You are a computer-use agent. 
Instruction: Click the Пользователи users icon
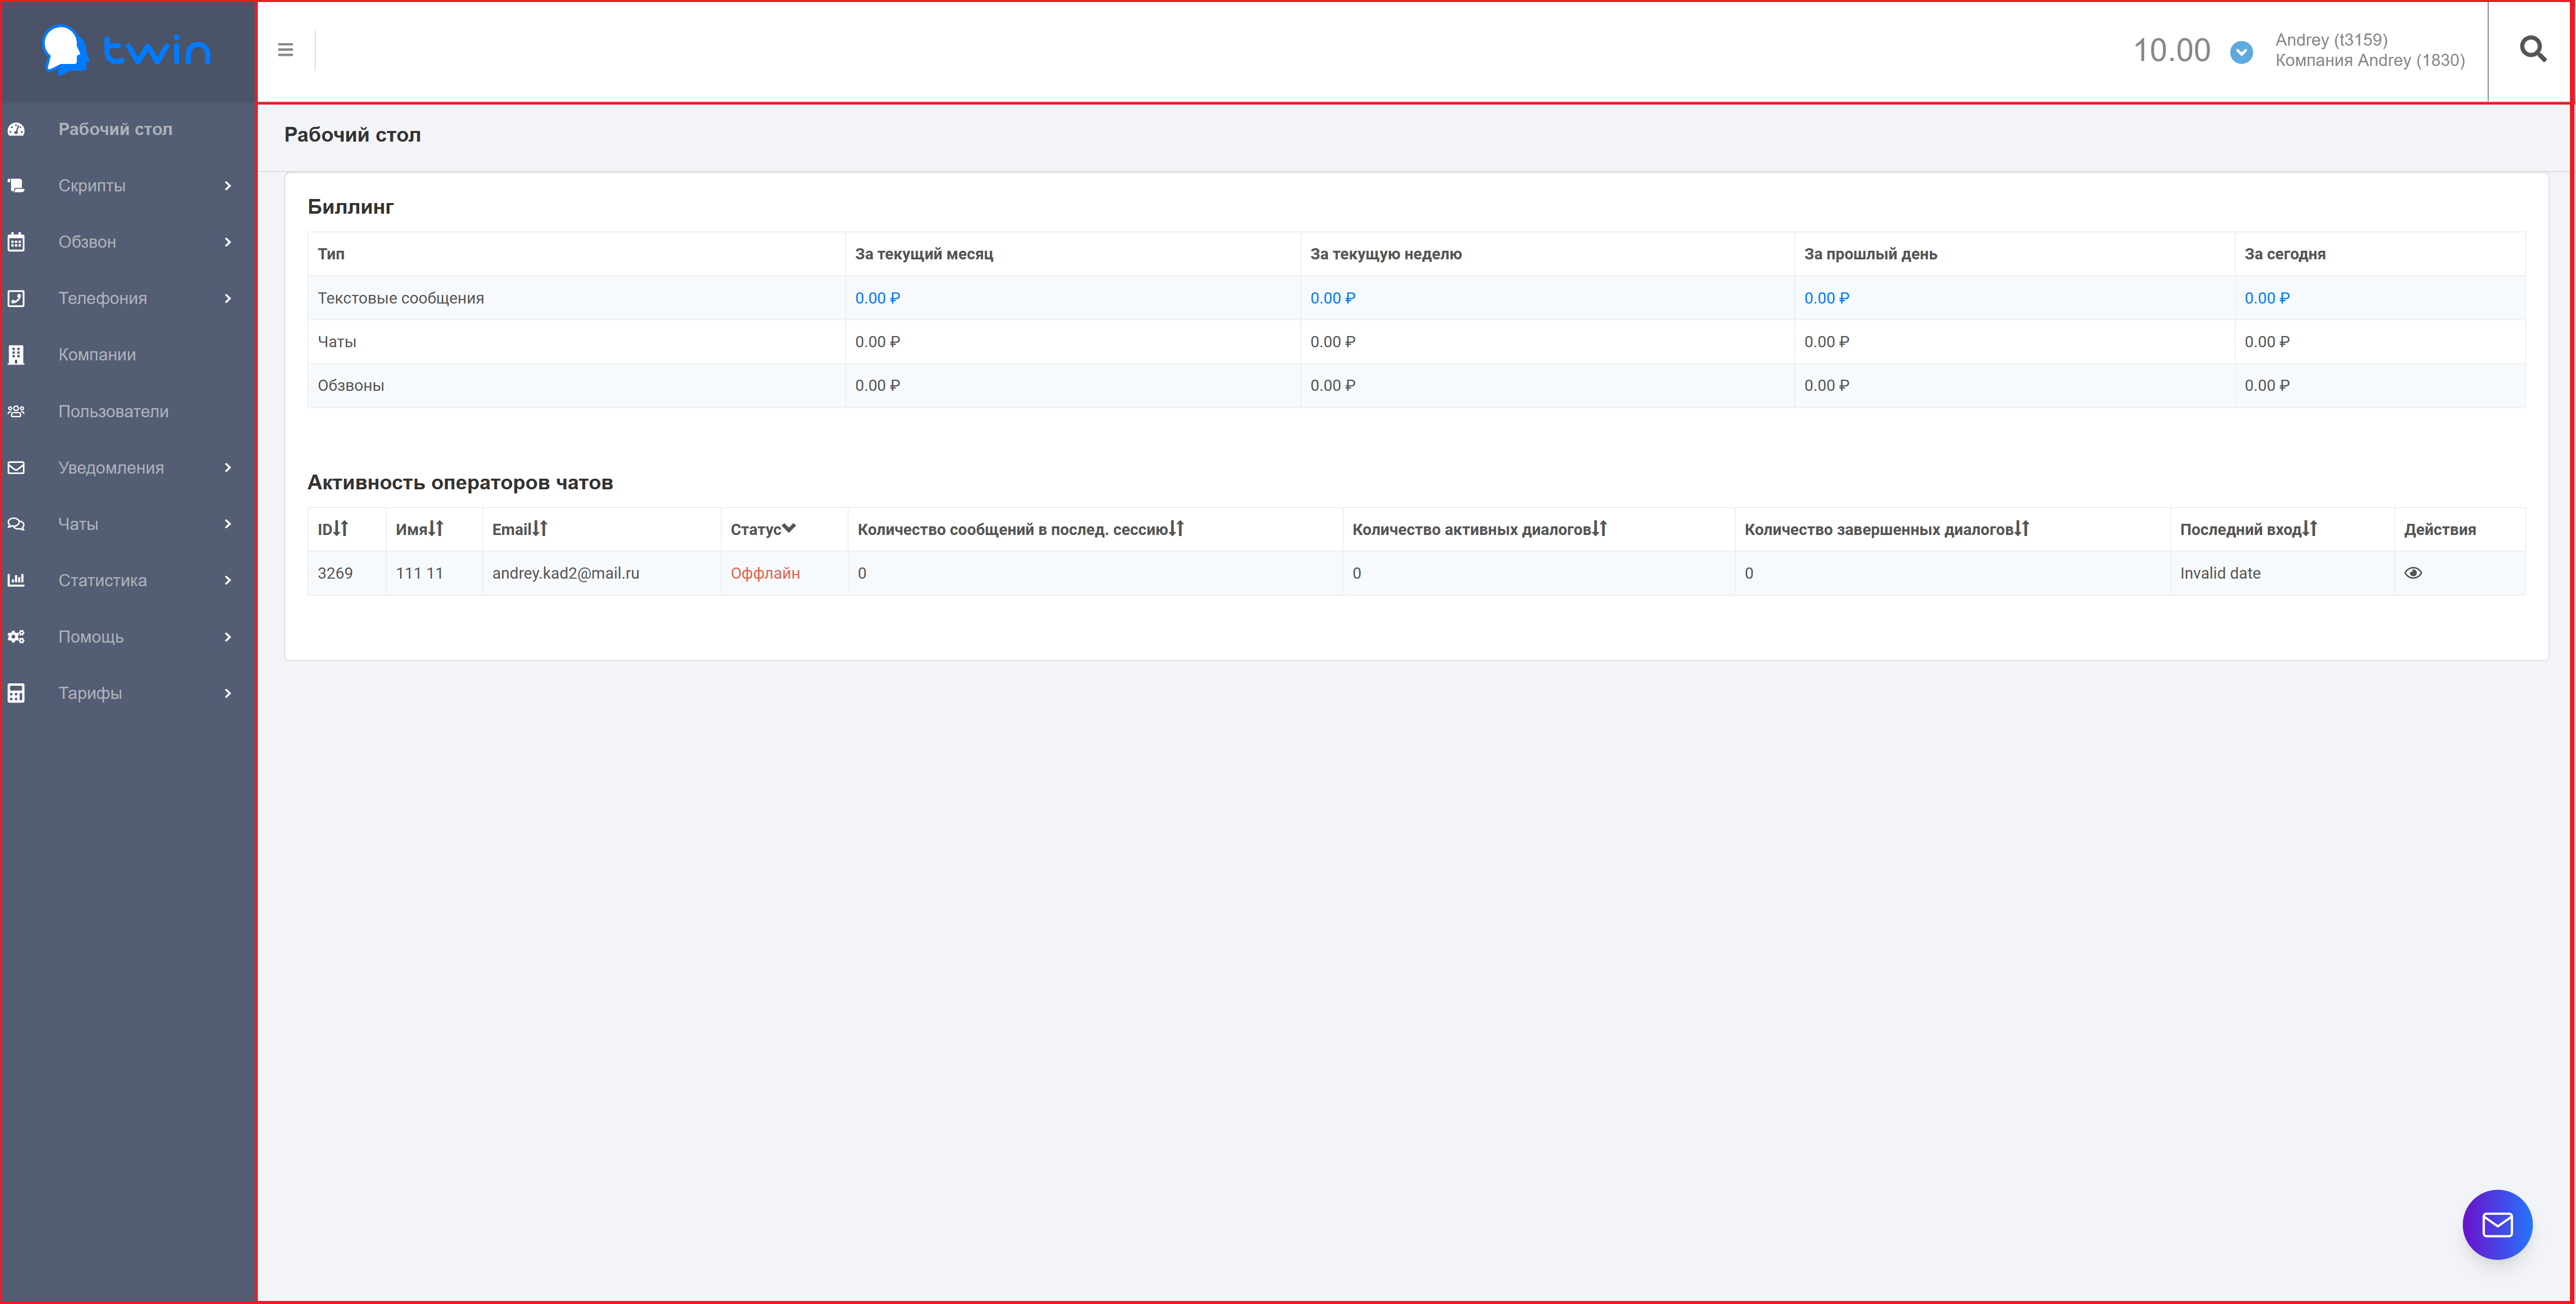click(x=17, y=411)
